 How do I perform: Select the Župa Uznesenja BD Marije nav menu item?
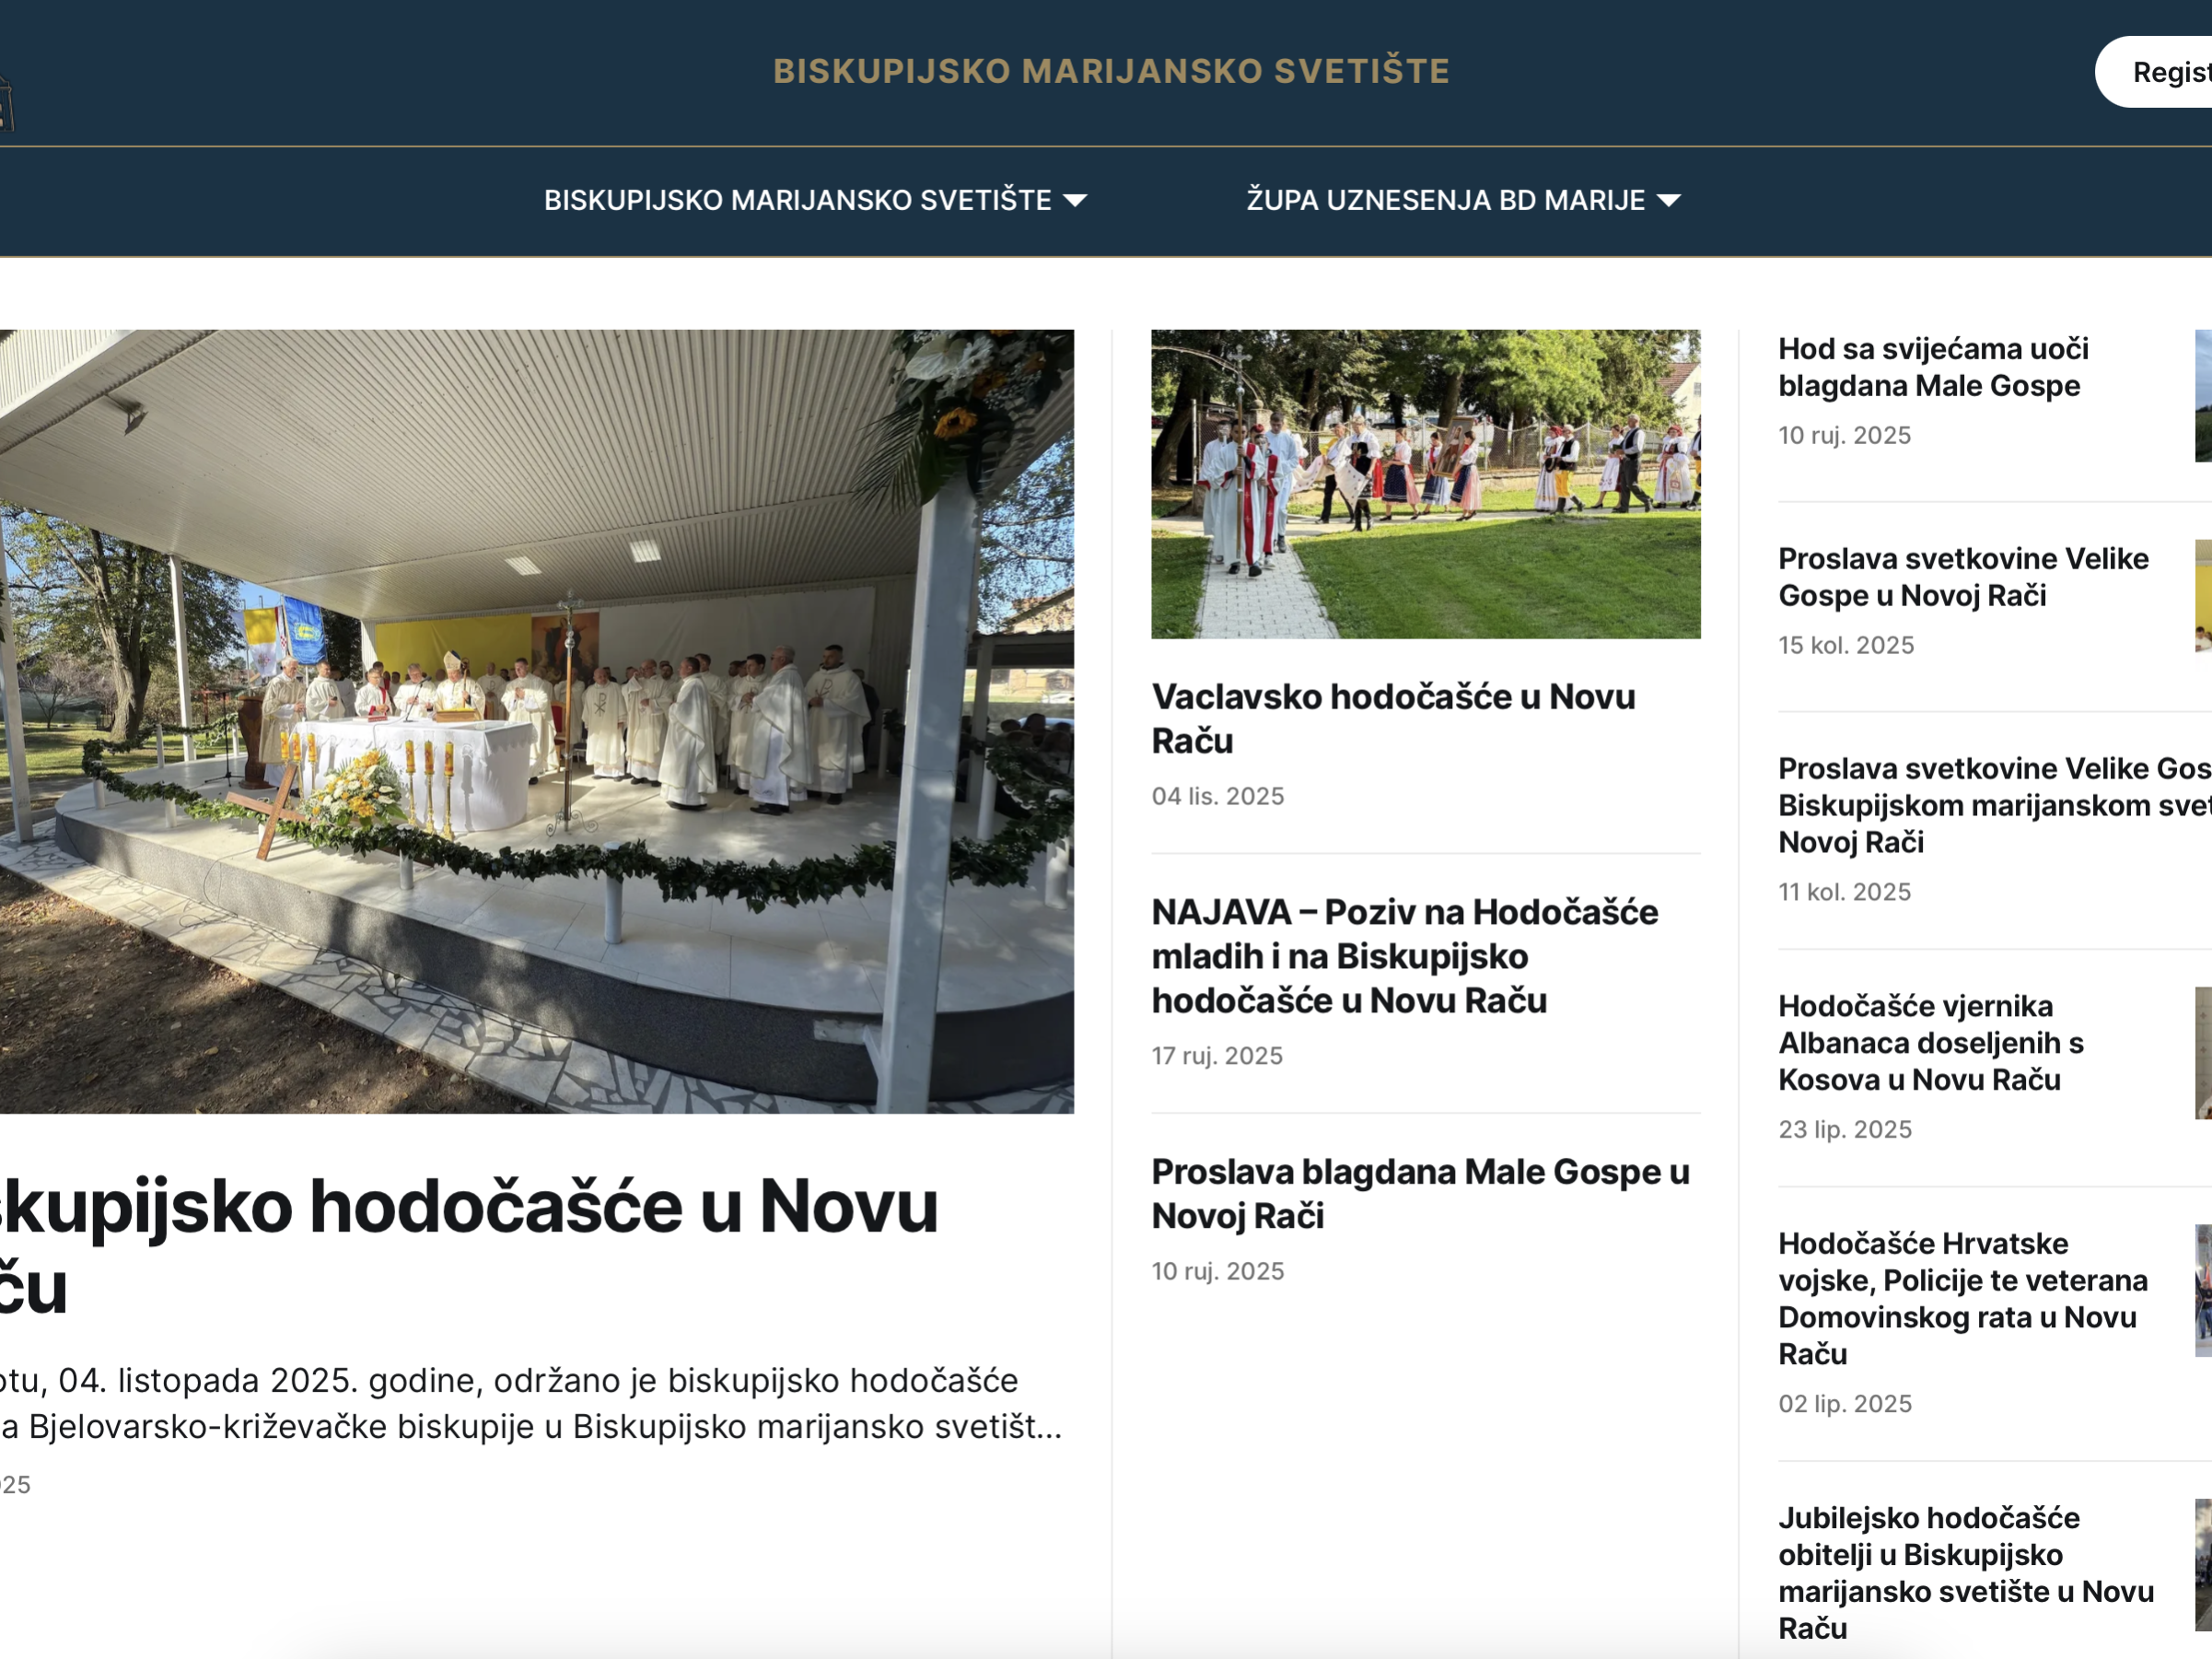pos(1444,201)
